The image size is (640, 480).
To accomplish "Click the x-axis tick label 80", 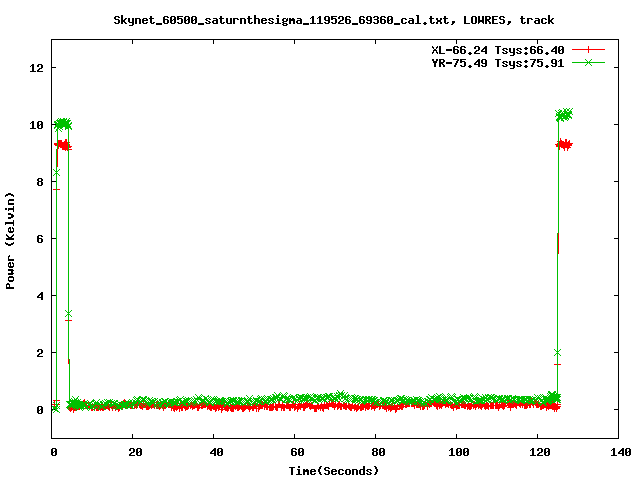I will (x=379, y=452).
